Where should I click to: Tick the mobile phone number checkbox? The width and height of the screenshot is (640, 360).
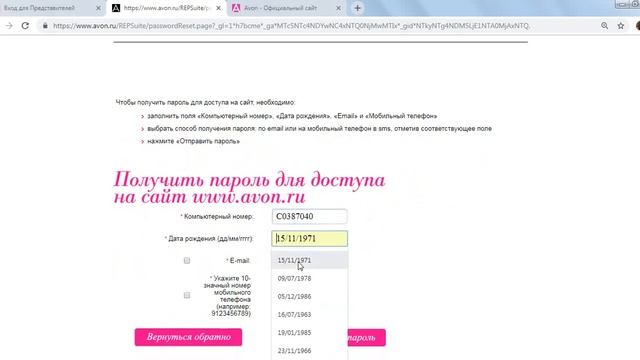187,295
